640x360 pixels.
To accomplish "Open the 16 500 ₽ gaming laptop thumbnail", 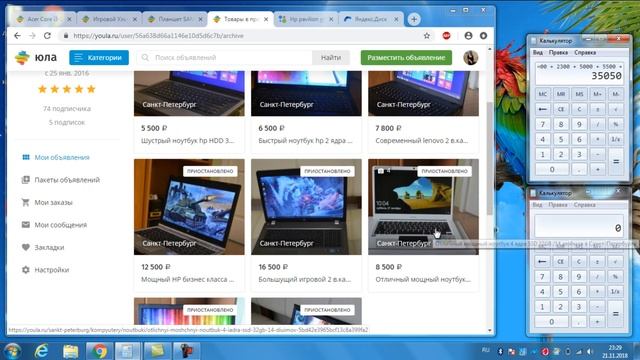I will click(306, 207).
